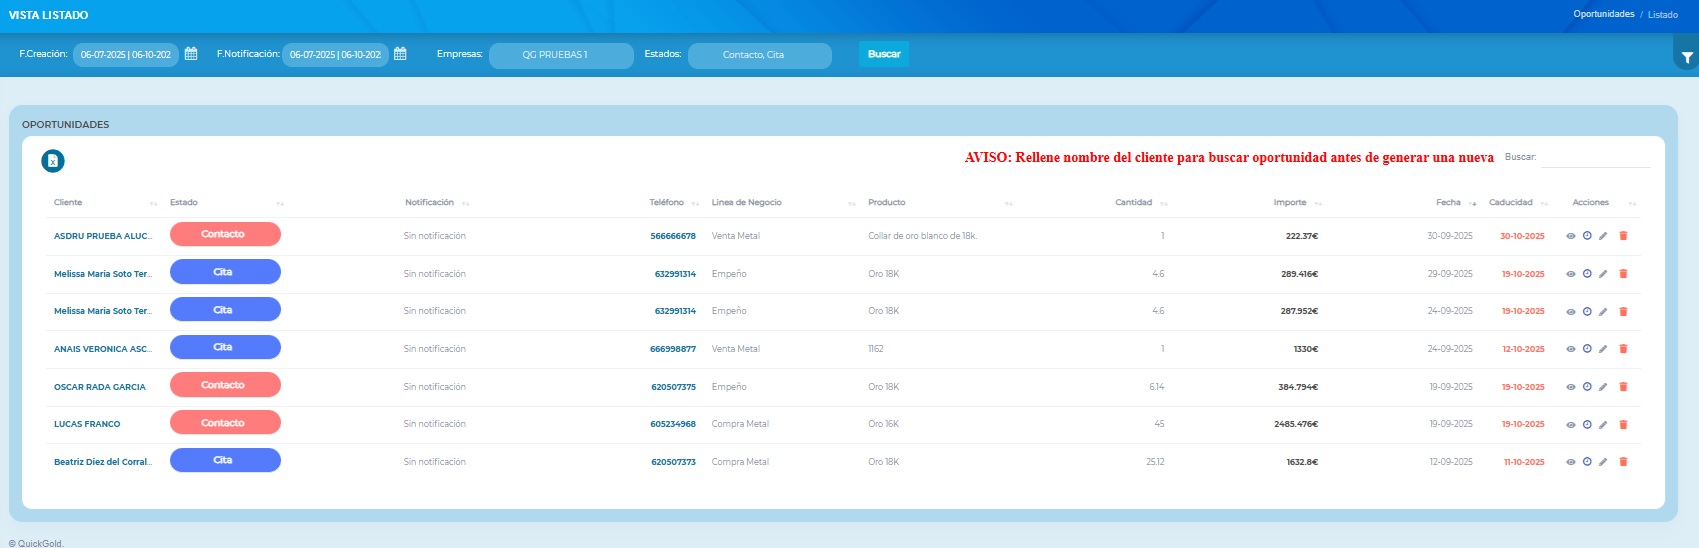This screenshot has height=548, width=1699.
Task: Delete the Beatriz Diez del Corral opportunity
Action: click(x=1623, y=462)
